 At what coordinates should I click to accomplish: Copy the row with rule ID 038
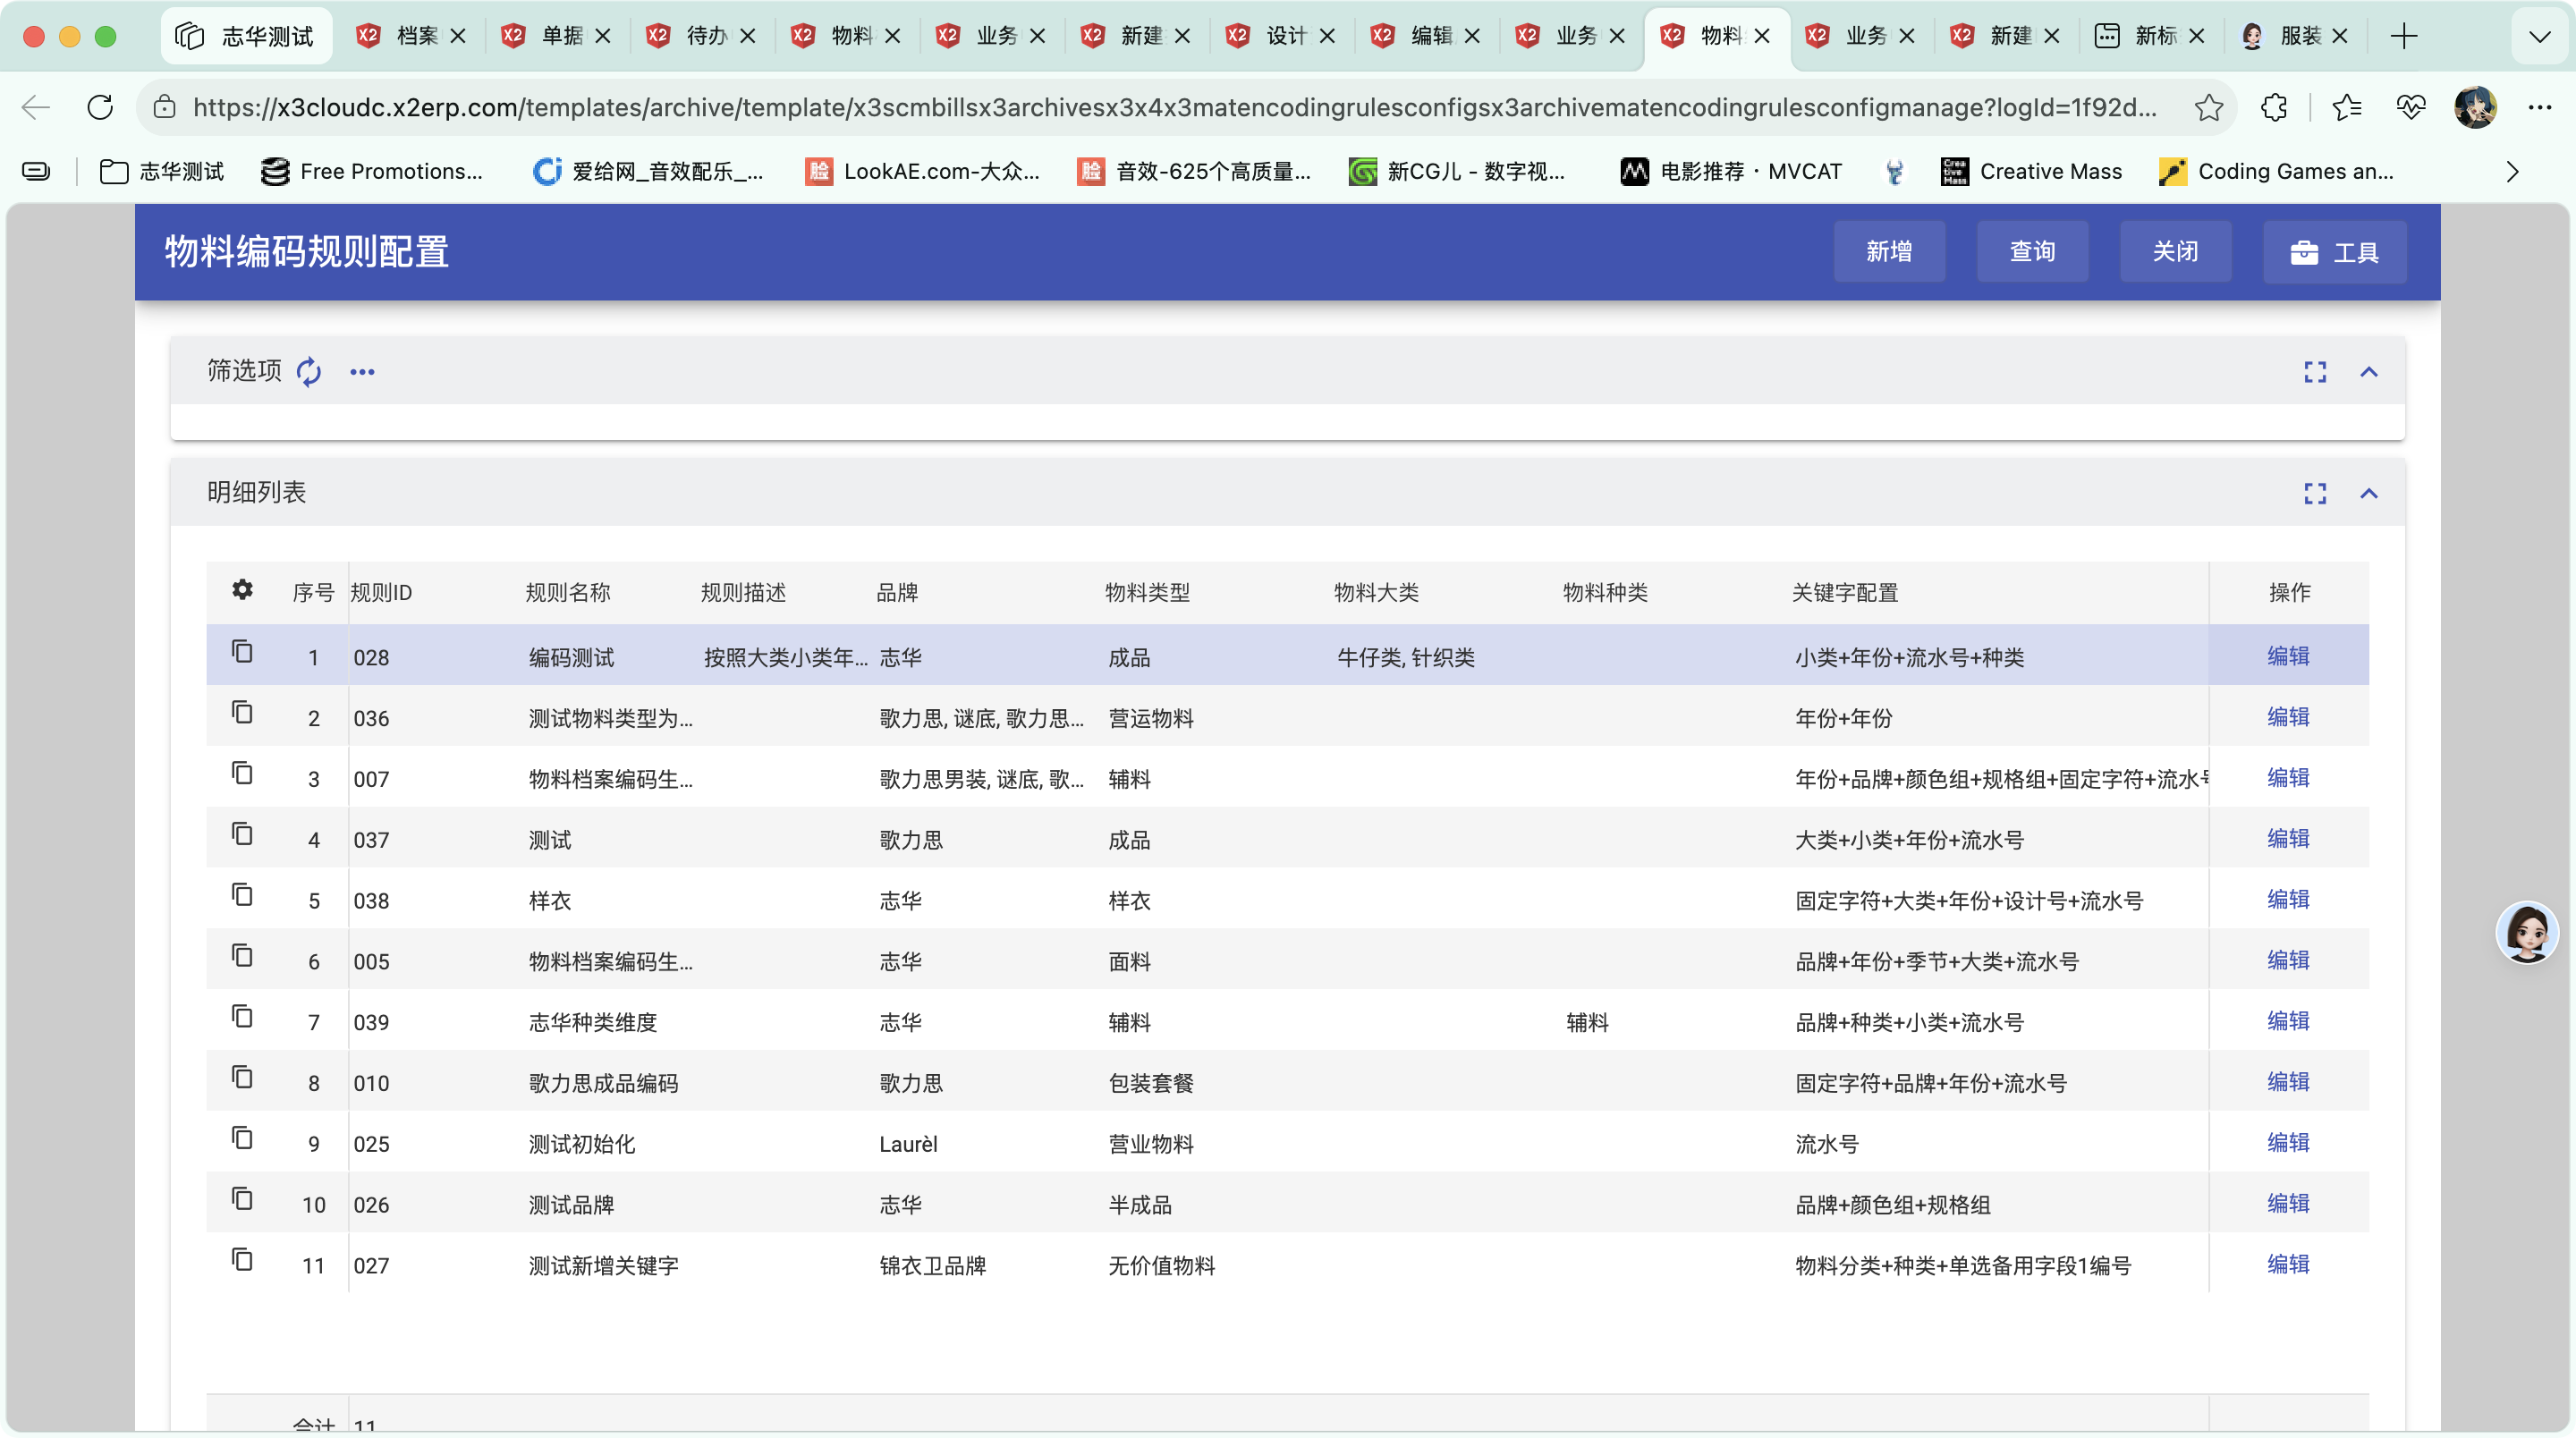(x=242, y=895)
